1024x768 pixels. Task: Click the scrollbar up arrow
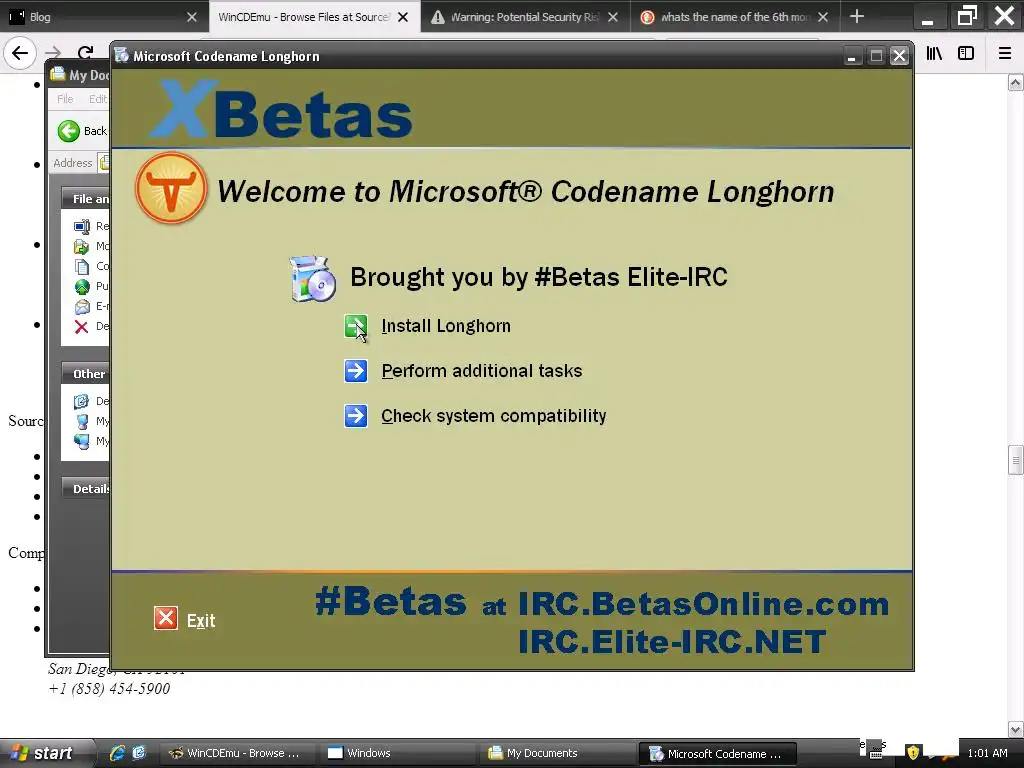[1016, 82]
